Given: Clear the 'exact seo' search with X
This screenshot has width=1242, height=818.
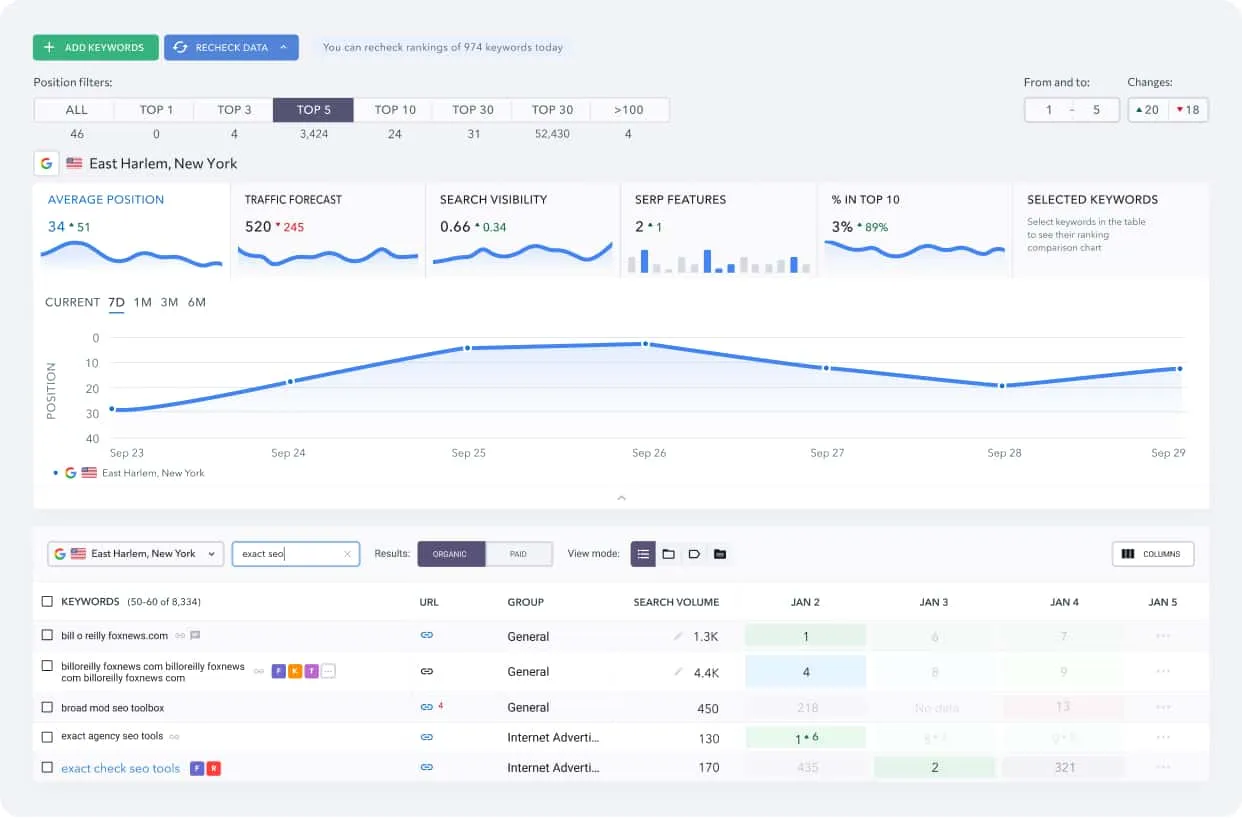Looking at the screenshot, I should tap(347, 554).
